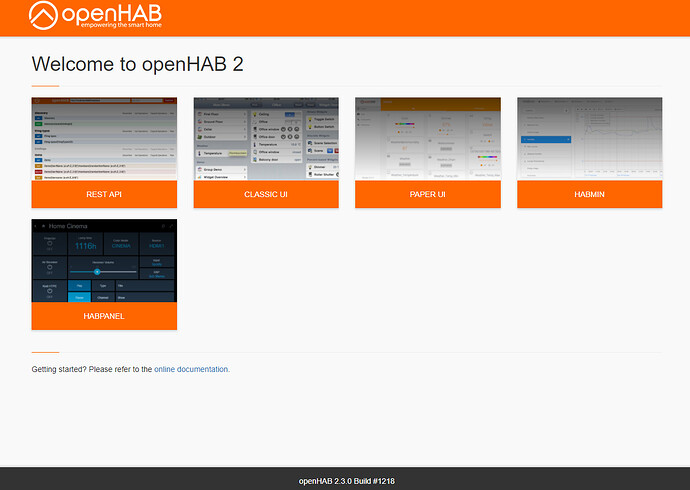Viewport: 690px width, 490px height.
Task: Click the HABmin screenshot thumbnail
Action: (x=590, y=139)
